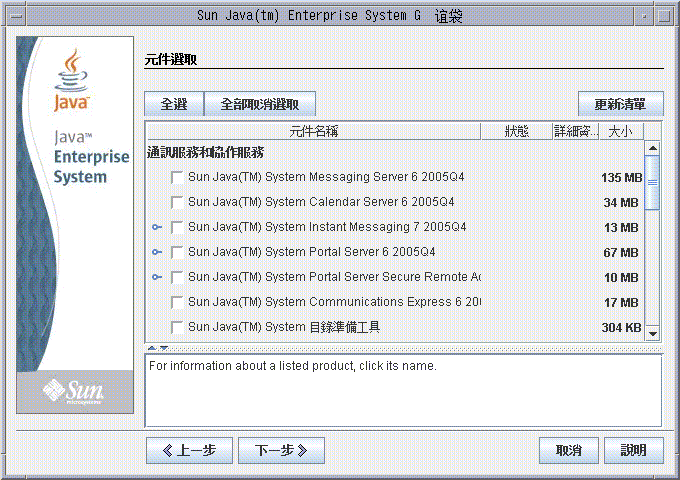Screen dimensions: 680x480
Task: Click scrollbar up arrow in component list
Action: 652,148
